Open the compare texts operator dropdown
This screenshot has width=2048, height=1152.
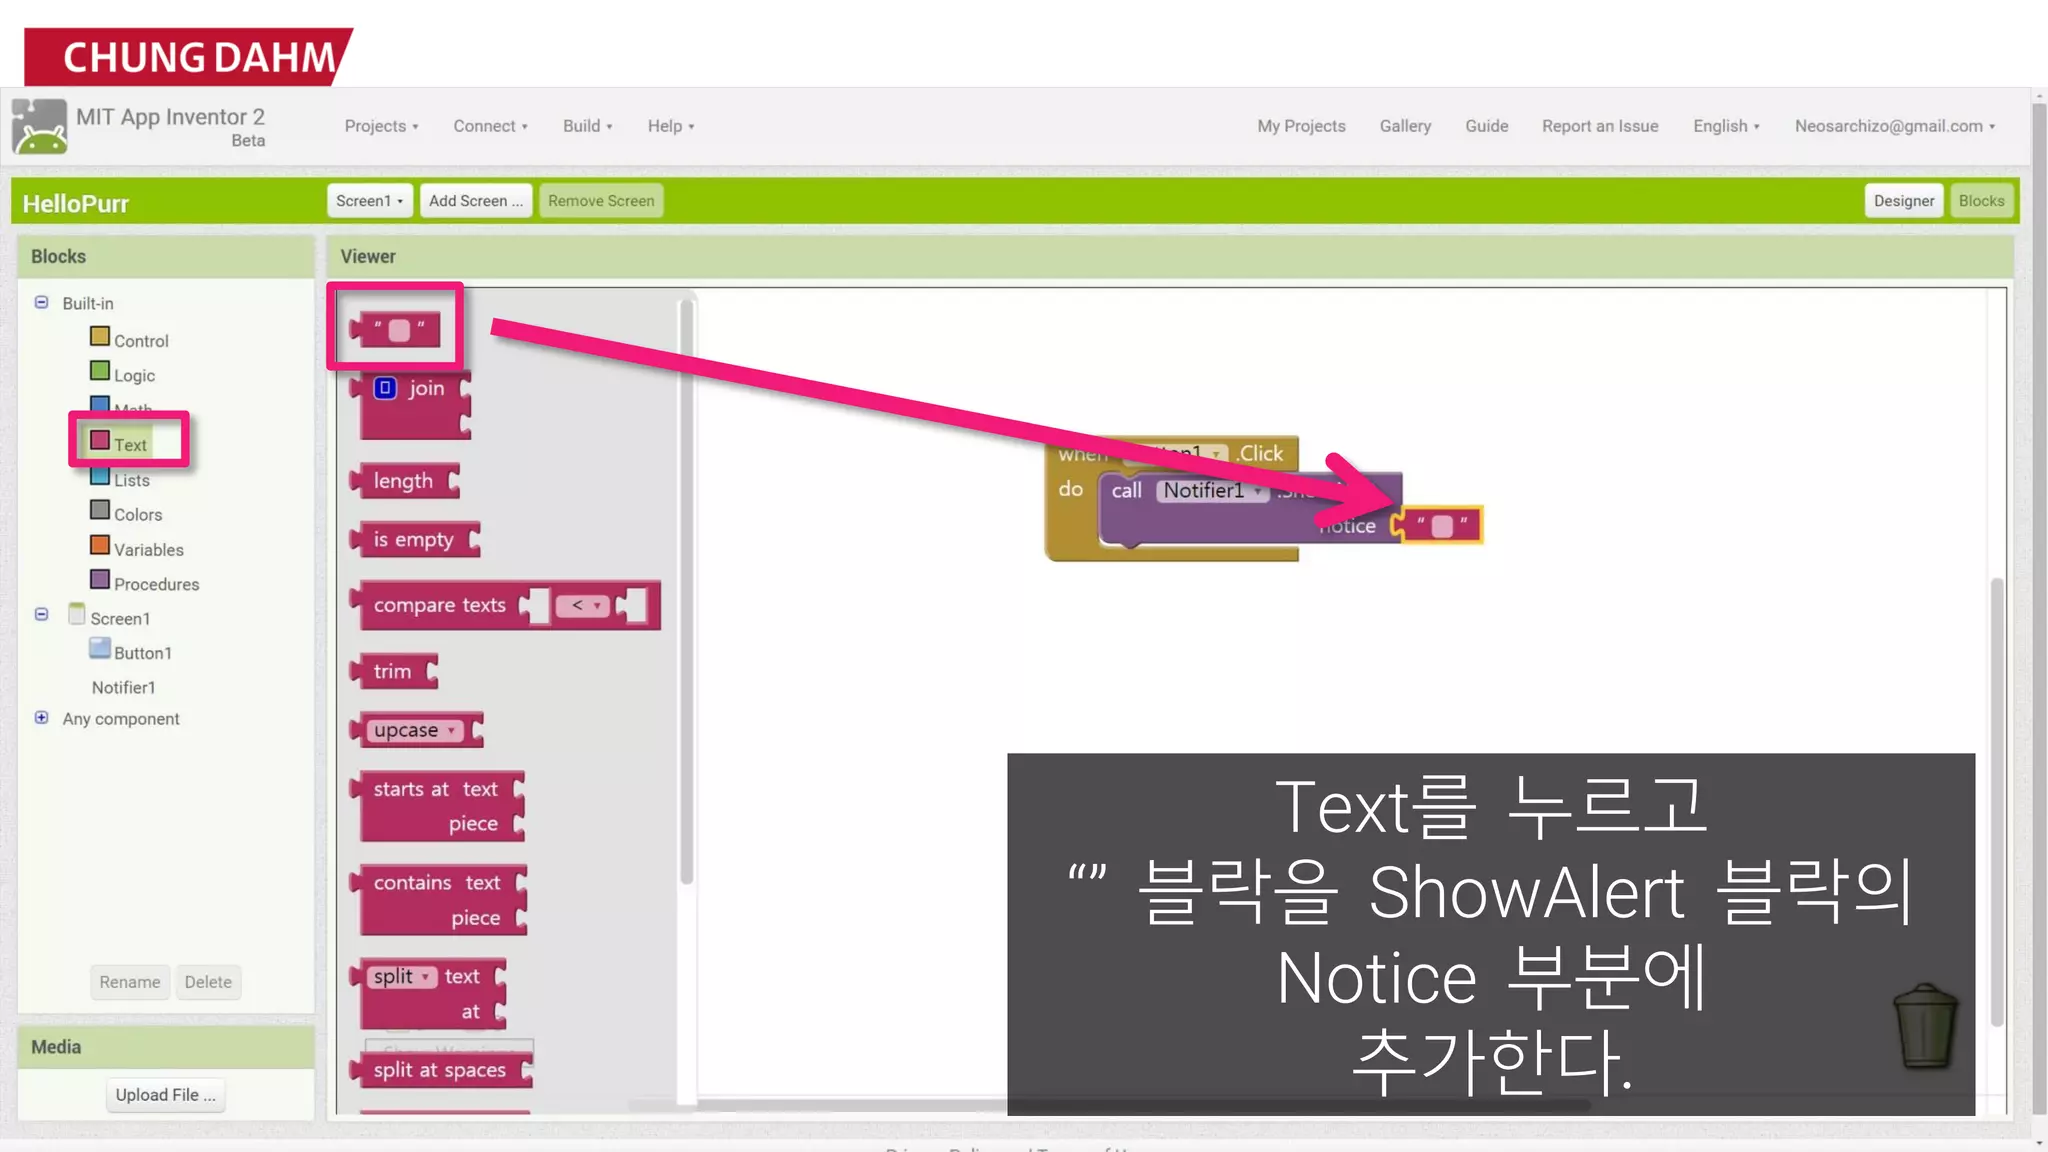tap(582, 605)
